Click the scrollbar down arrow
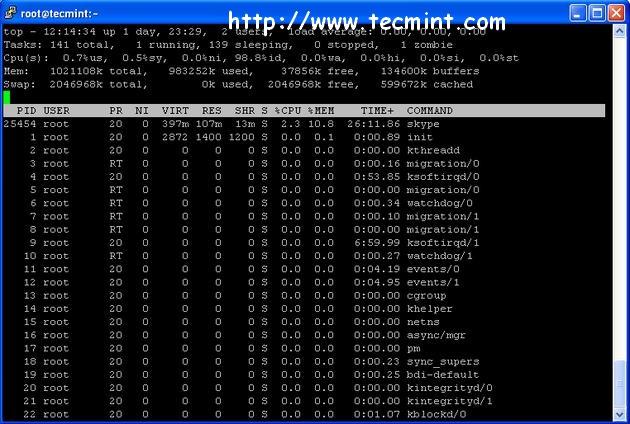Image resolution: width=630 pixels, height=424 pixels. coord(619,414)
